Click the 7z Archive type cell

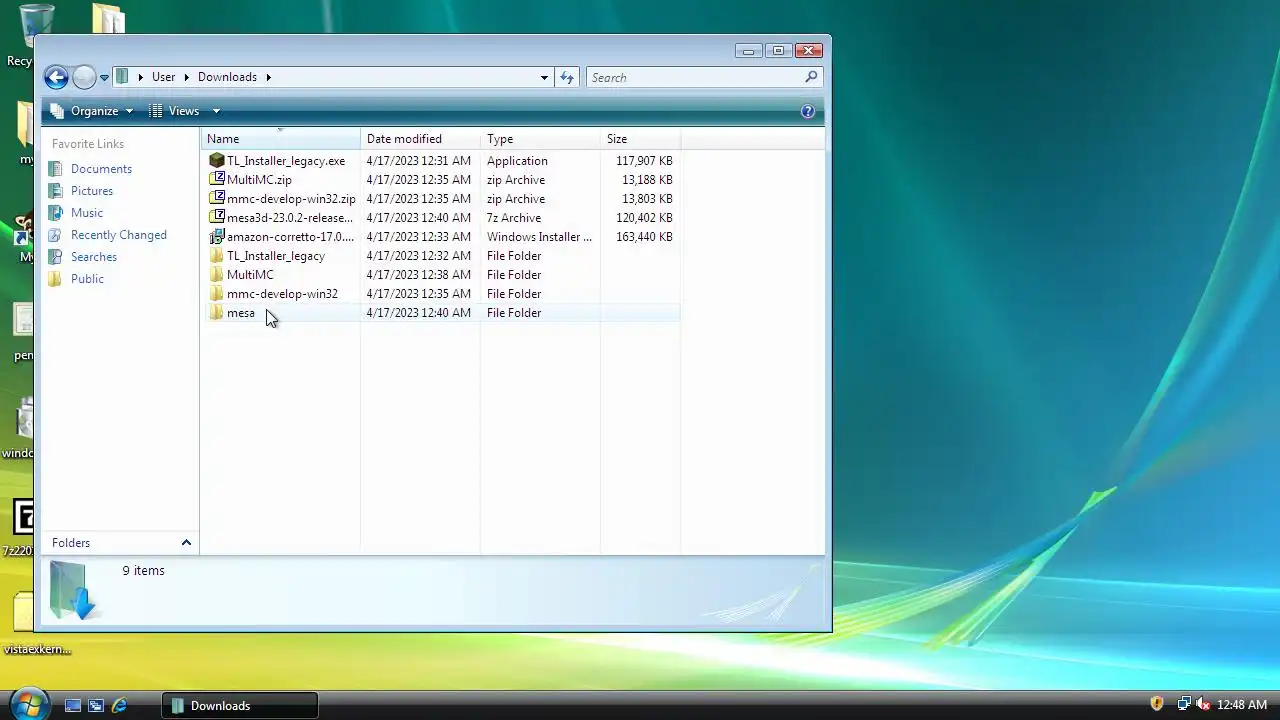(514, 218)
